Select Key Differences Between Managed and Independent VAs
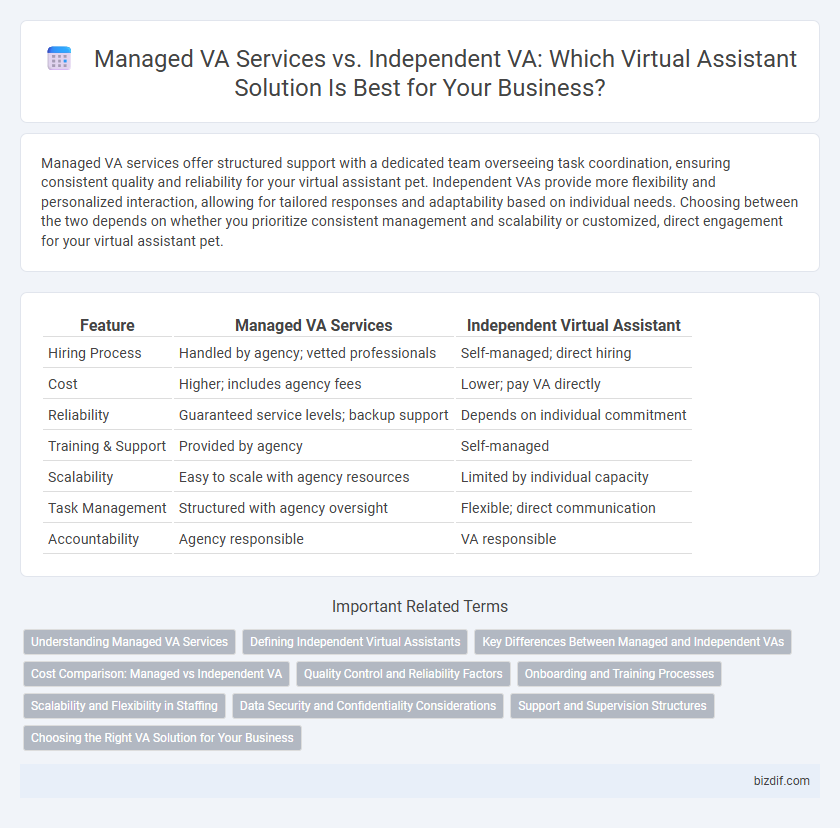 click(x=633, y=642)
